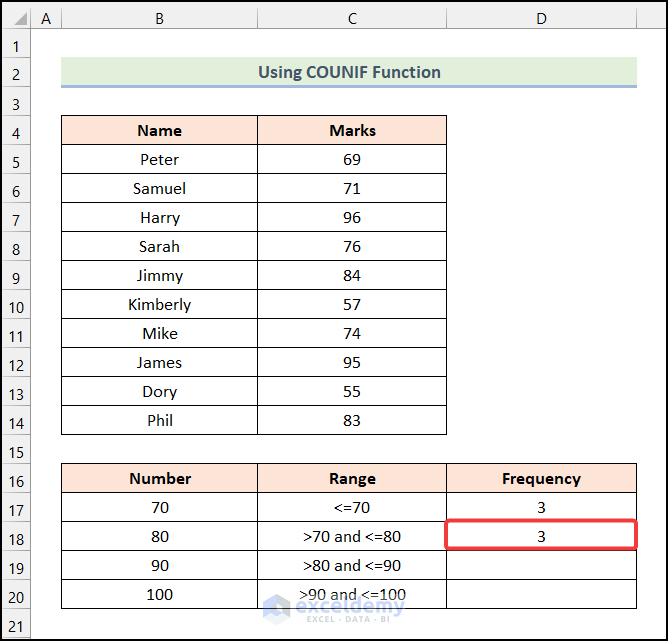Screen dimensions: 668x641
Task: Select column A header
Action: [46, 19]
